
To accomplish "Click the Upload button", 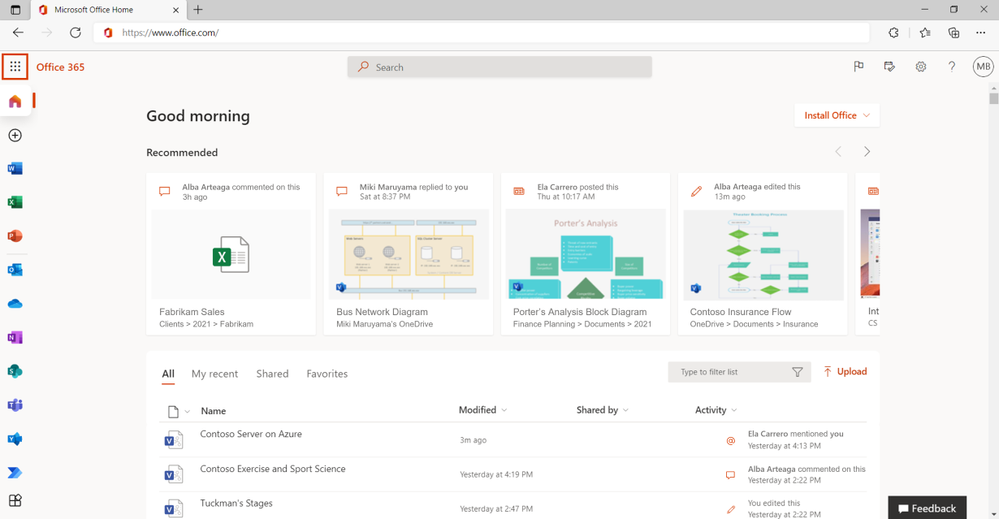I will tap(845, 372).
